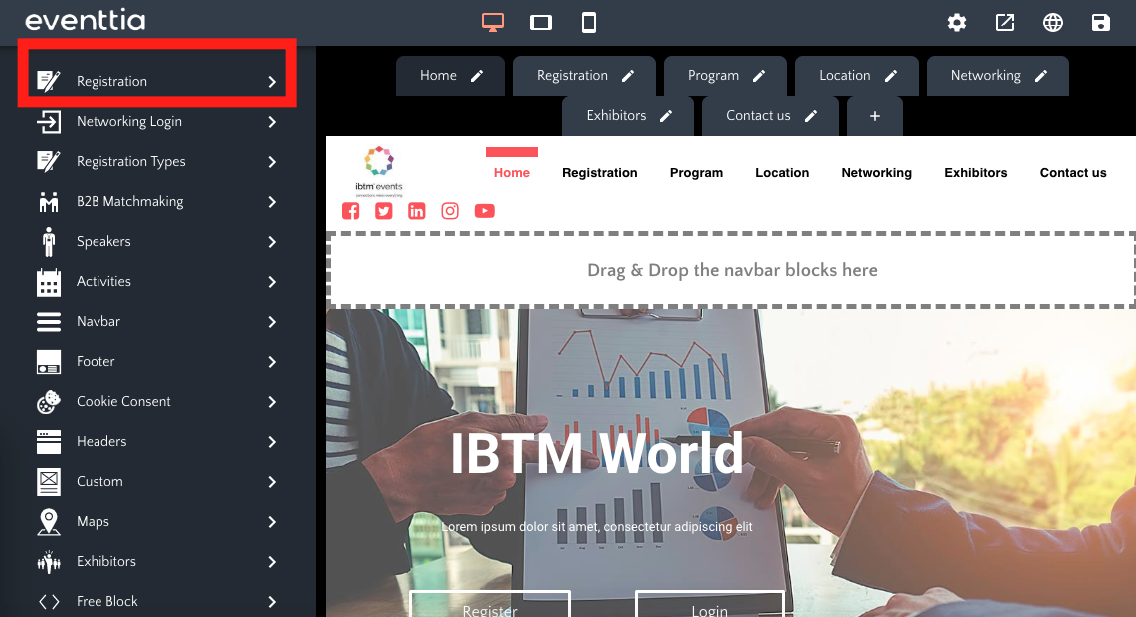Image resolution: width=1136 pixels, height=617 pixels.
Task: Switch to mobile phone preview
Action: pyautogui.click(x=589, y=22)
